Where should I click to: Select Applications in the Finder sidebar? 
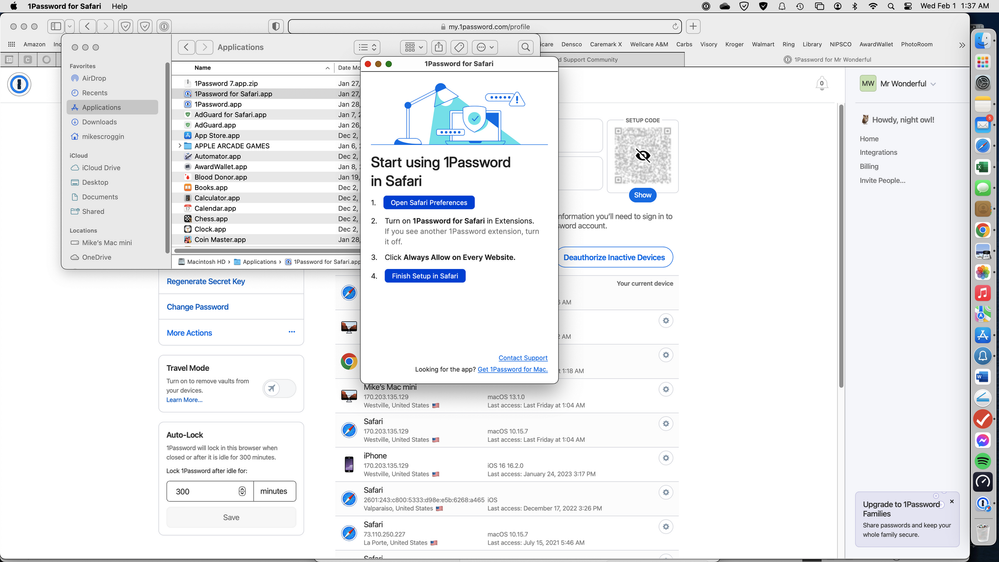(x=101, y=107)
